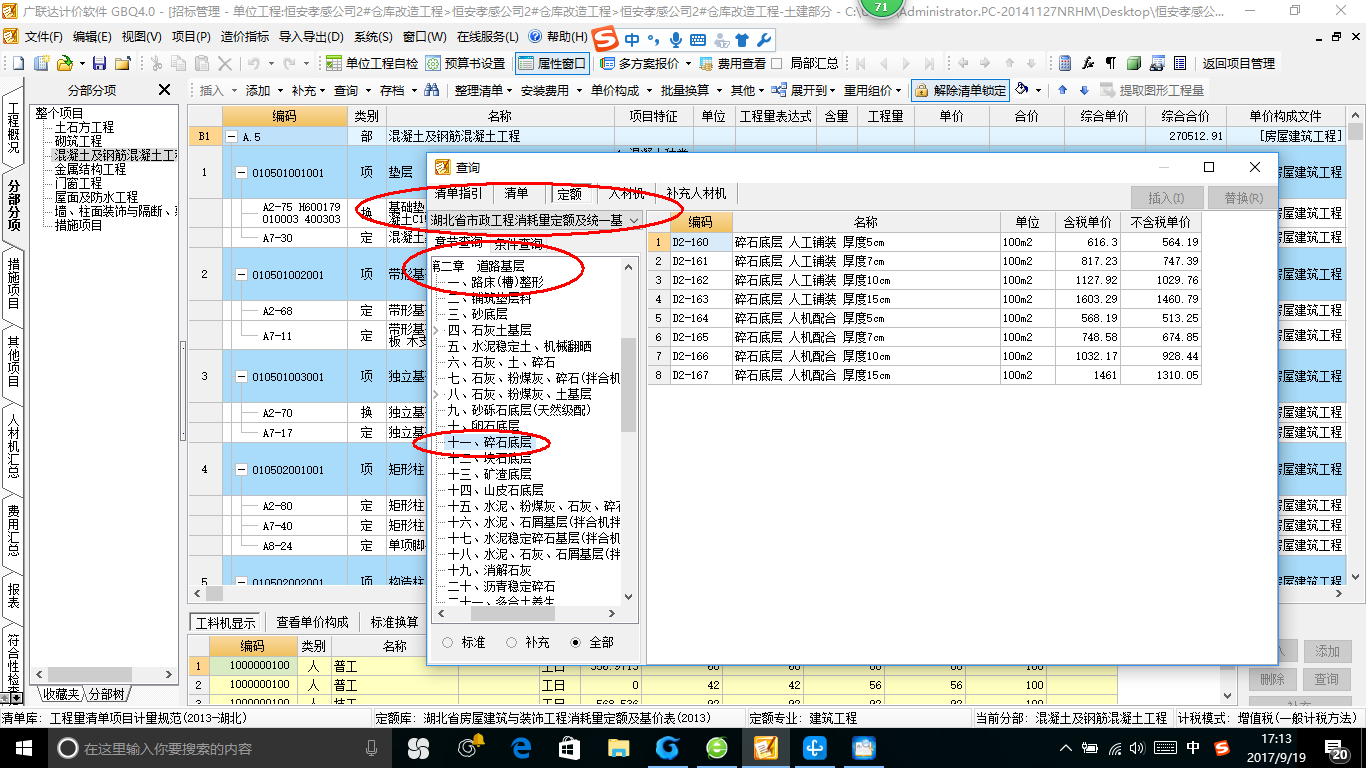Open 预算书设置 budget settings

466,63
